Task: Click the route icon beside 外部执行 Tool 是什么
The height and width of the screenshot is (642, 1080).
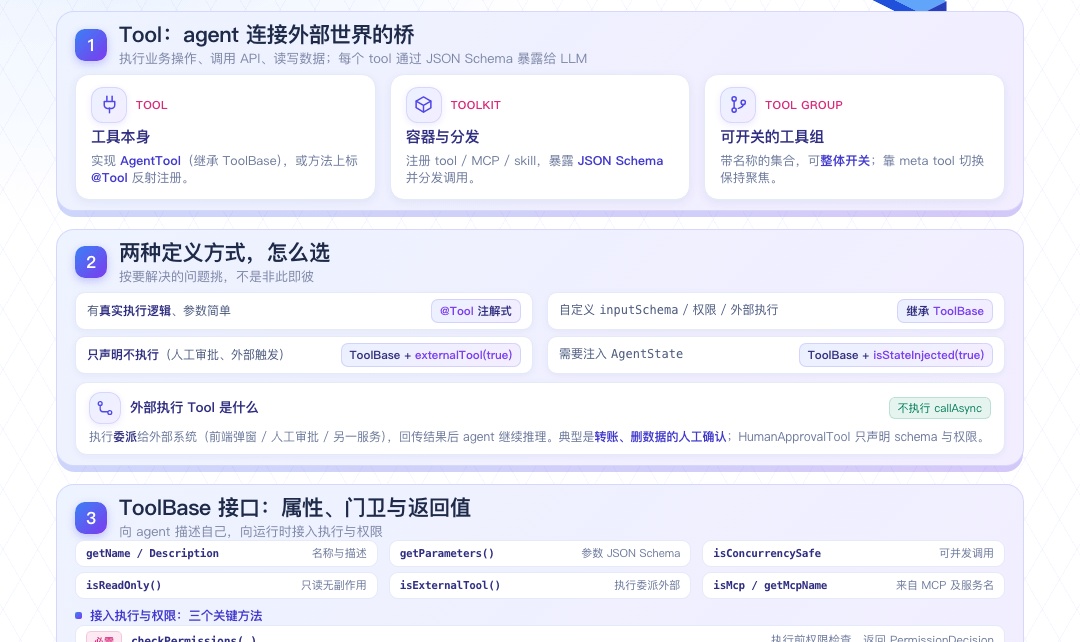Action: click(105, 408)
